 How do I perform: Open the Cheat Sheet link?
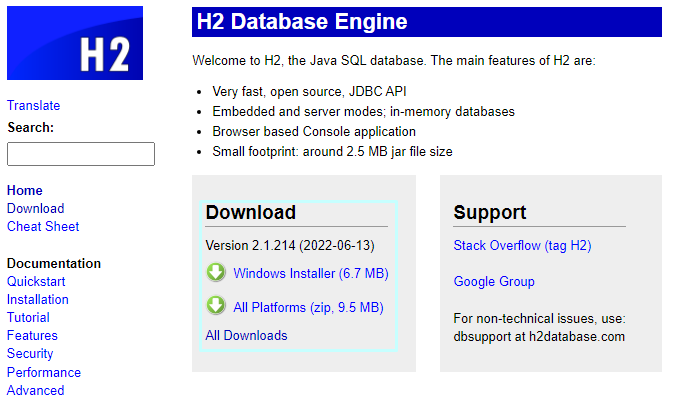pos(43,226)
